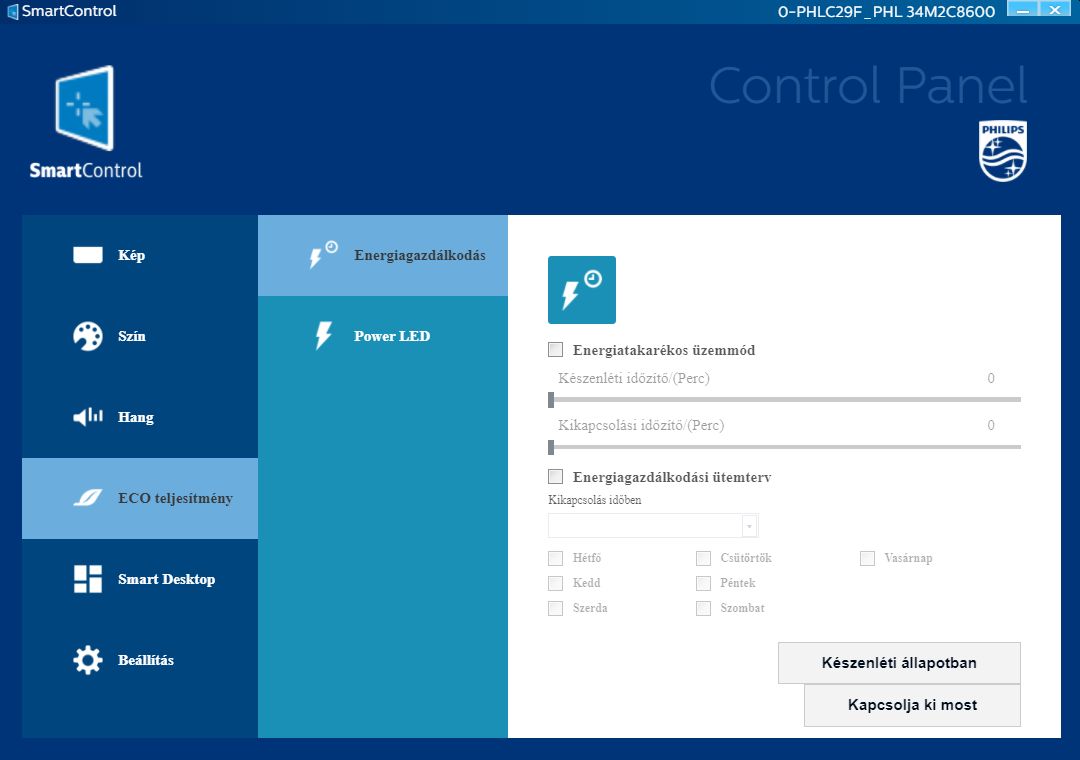Viewport: 1080px width, 760px height.
Task: Open the Kikapcsolás időben dropdown arrow
Action: click(749, 526)
